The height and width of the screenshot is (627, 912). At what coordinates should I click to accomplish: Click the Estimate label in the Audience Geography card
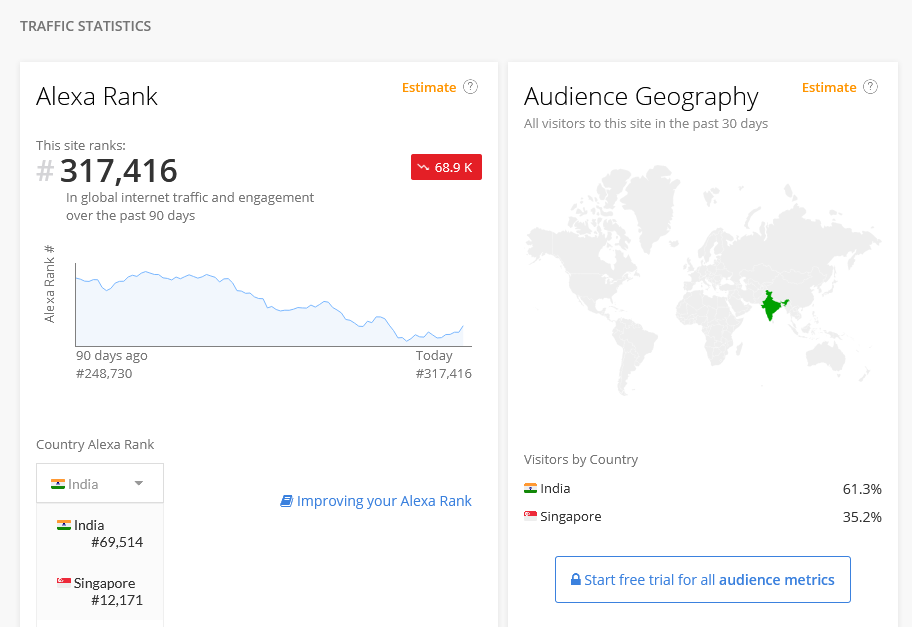pyautogui.click(x=829, y=88)
